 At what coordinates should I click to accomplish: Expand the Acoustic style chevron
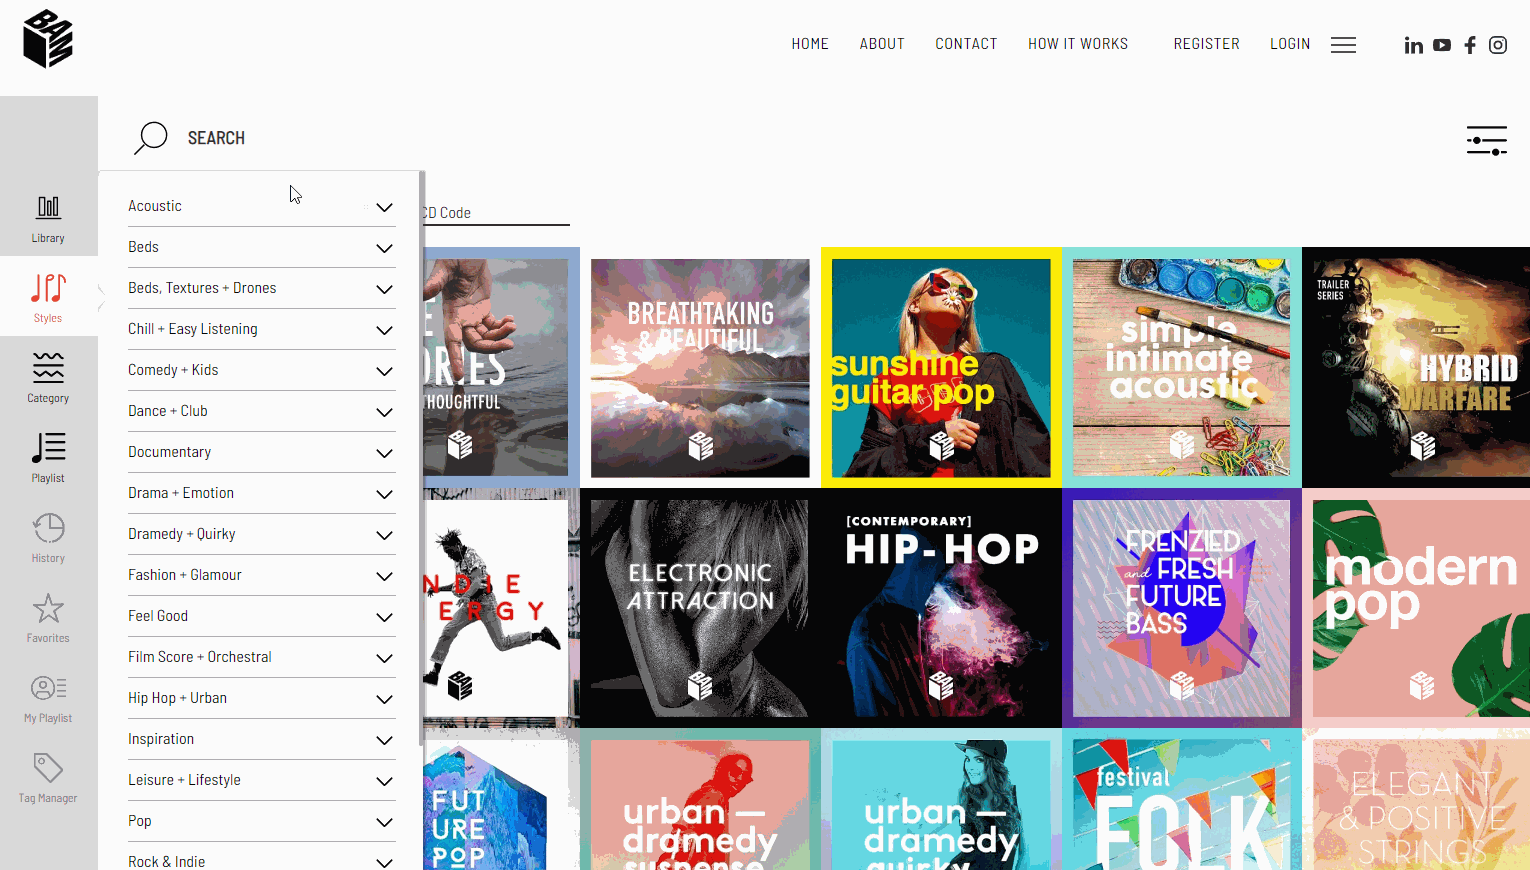click(384, 207)
